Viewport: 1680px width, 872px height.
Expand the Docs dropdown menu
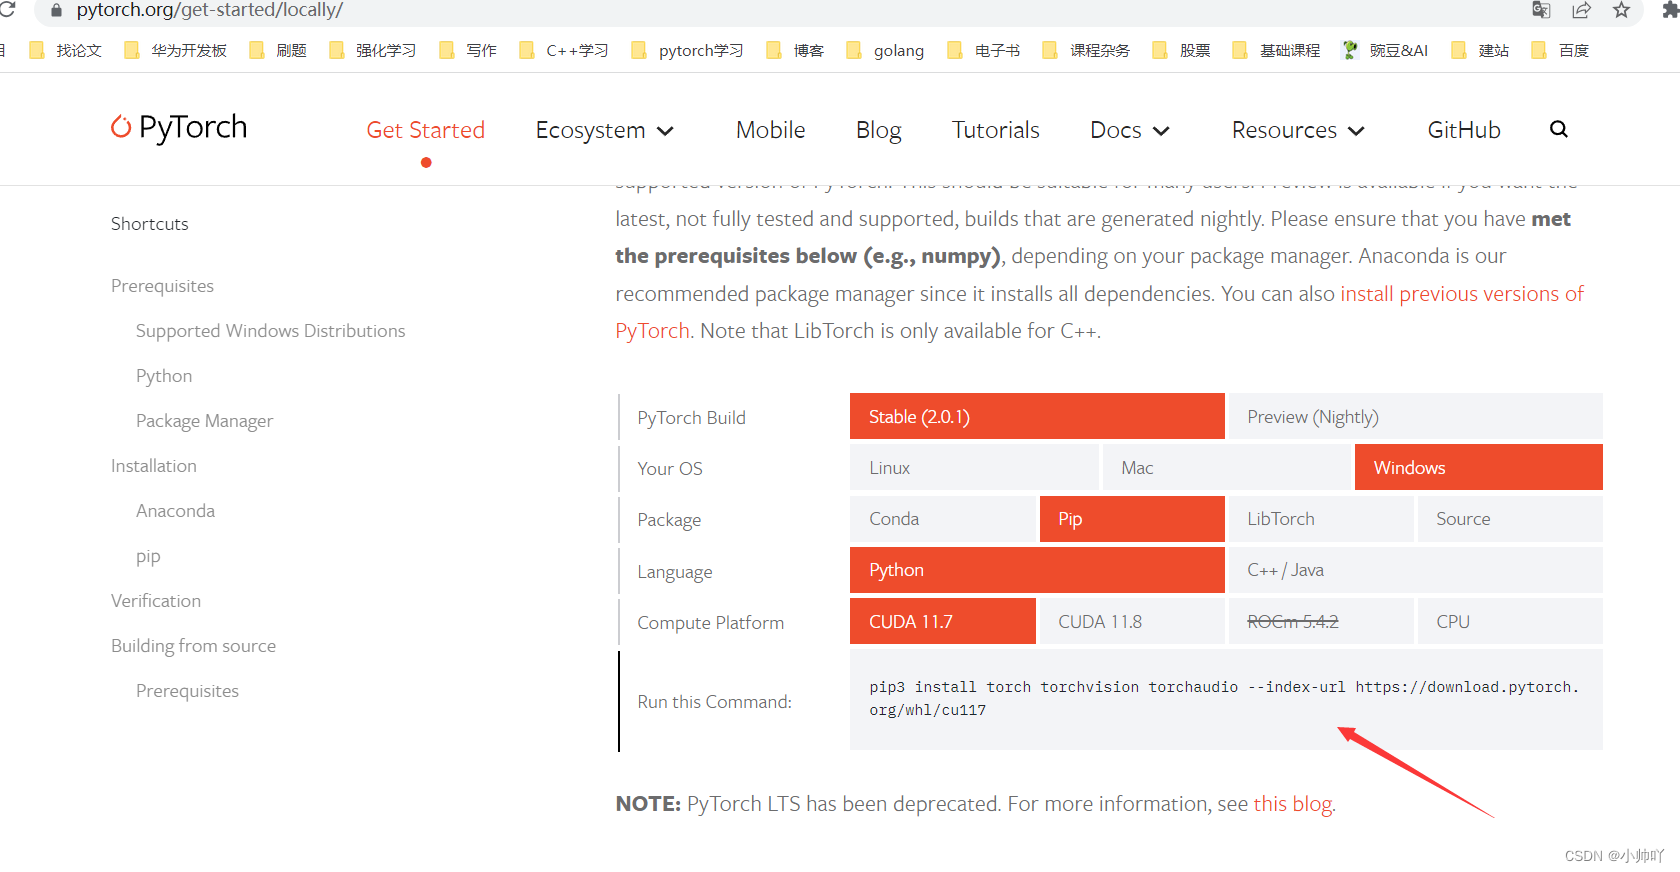coord(1130,130)
